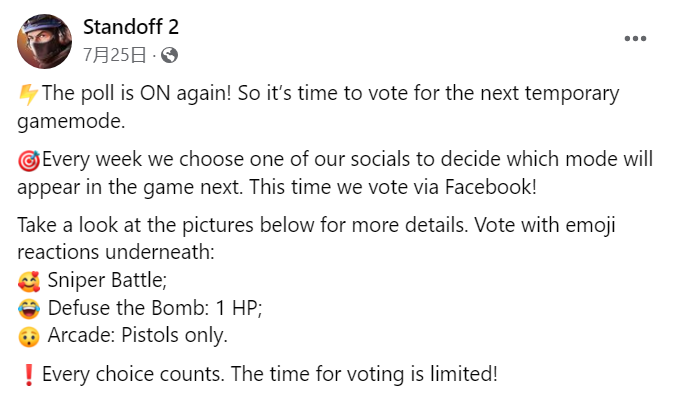Image resolution: width=675 pixels, height=395 pixels.
Task: Open the Standoff 2 profile avatar
Action: click(x=44, y=41)
